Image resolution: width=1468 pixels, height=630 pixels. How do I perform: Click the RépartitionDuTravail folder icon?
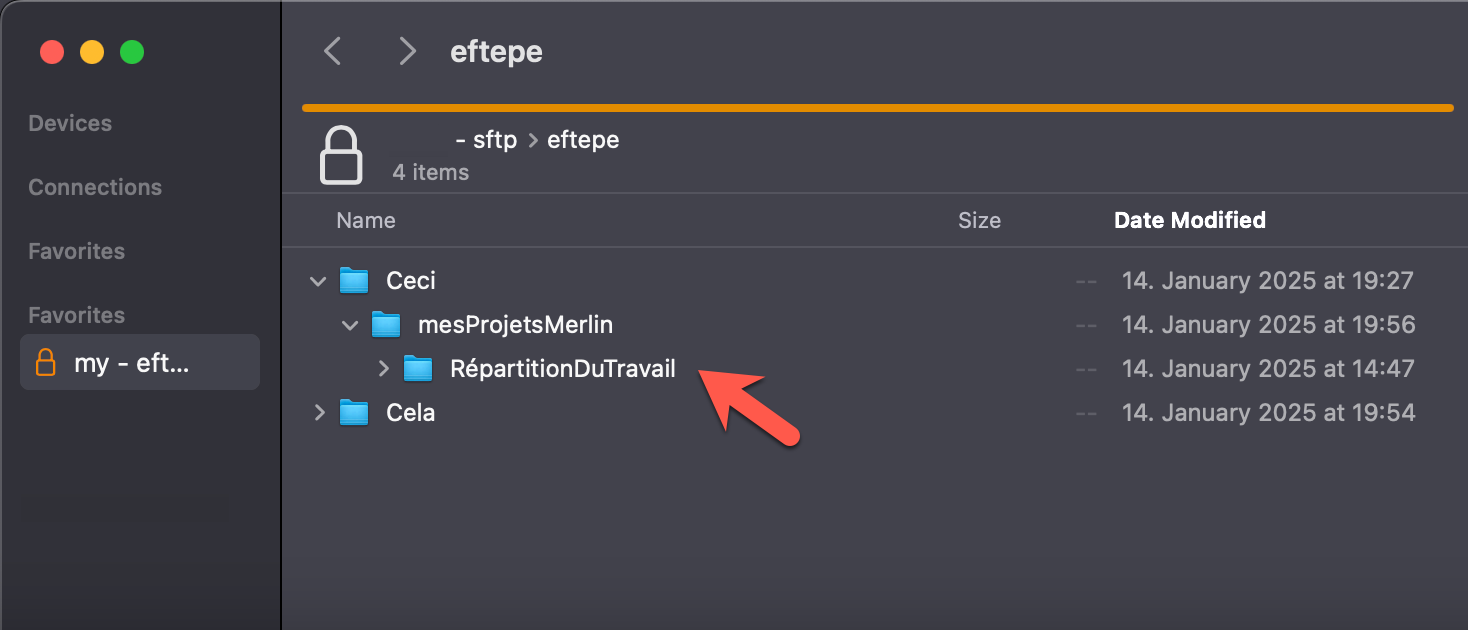(418, 368)
